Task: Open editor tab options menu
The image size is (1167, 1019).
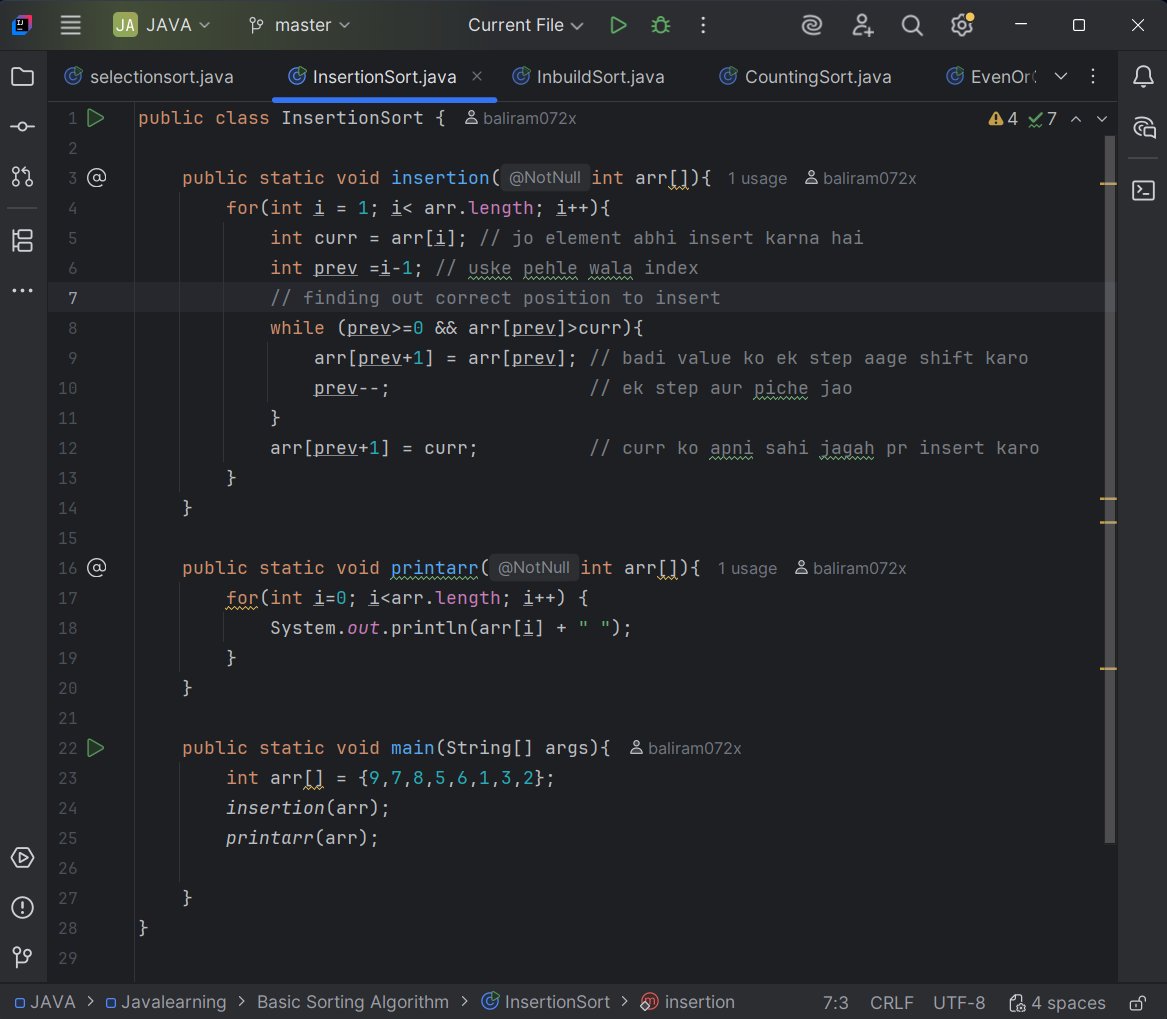Action: coord(1093,76)
